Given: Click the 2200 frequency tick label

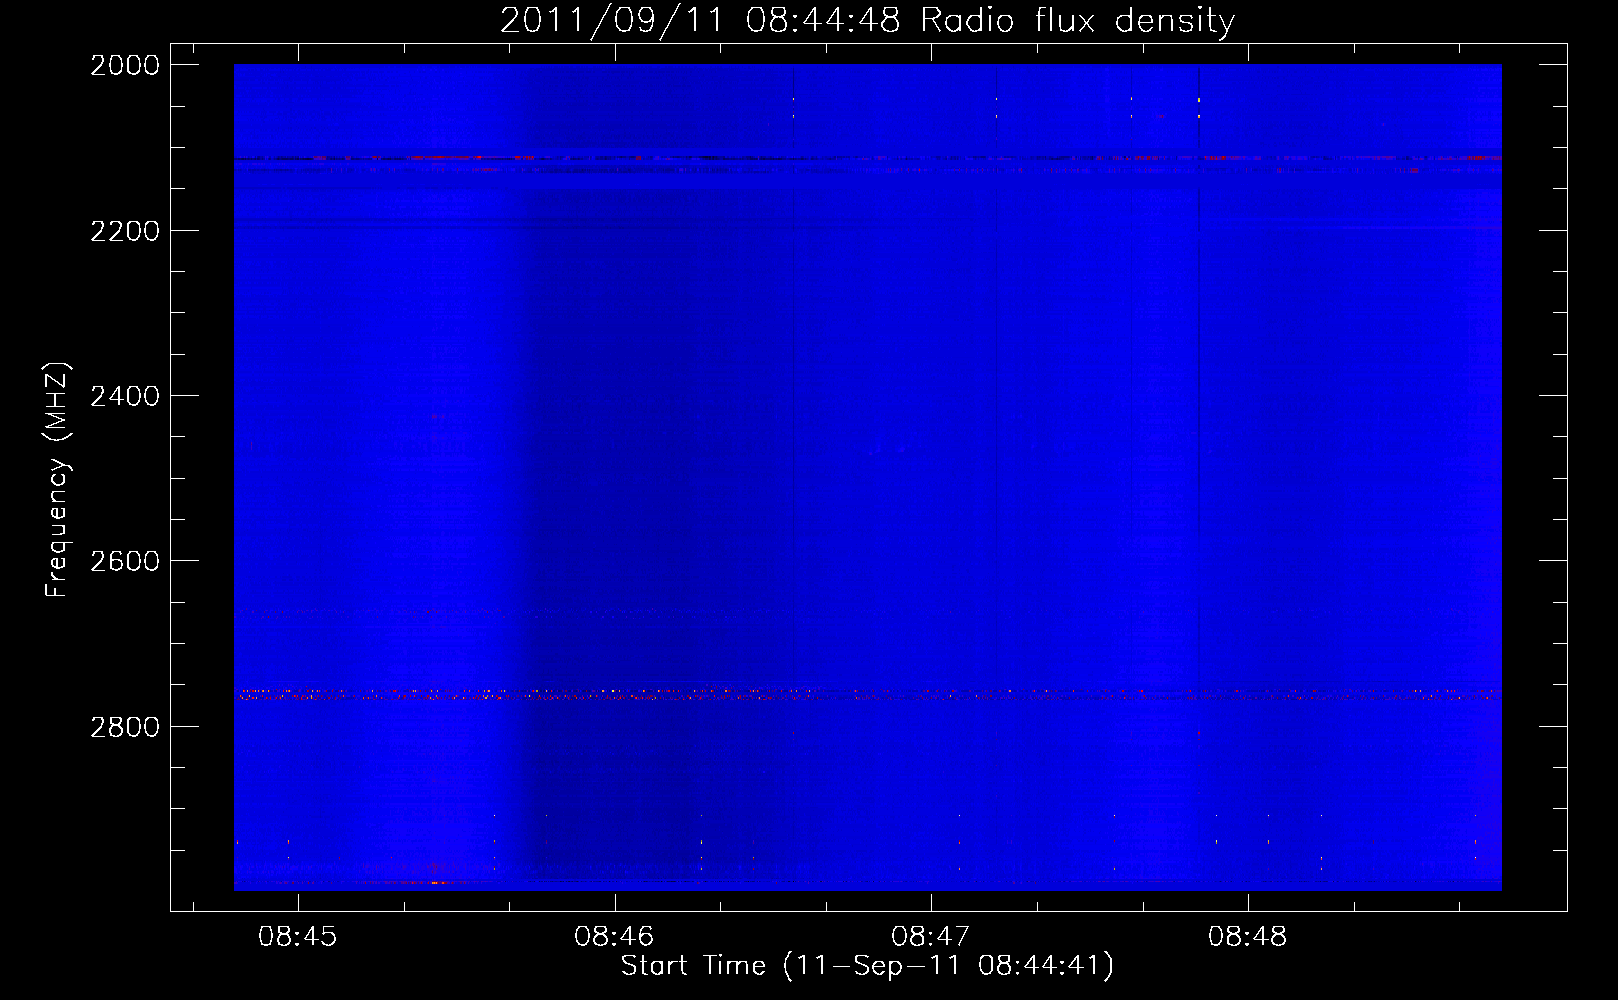Looking at the screenshot, I should [x=125, y=231].
